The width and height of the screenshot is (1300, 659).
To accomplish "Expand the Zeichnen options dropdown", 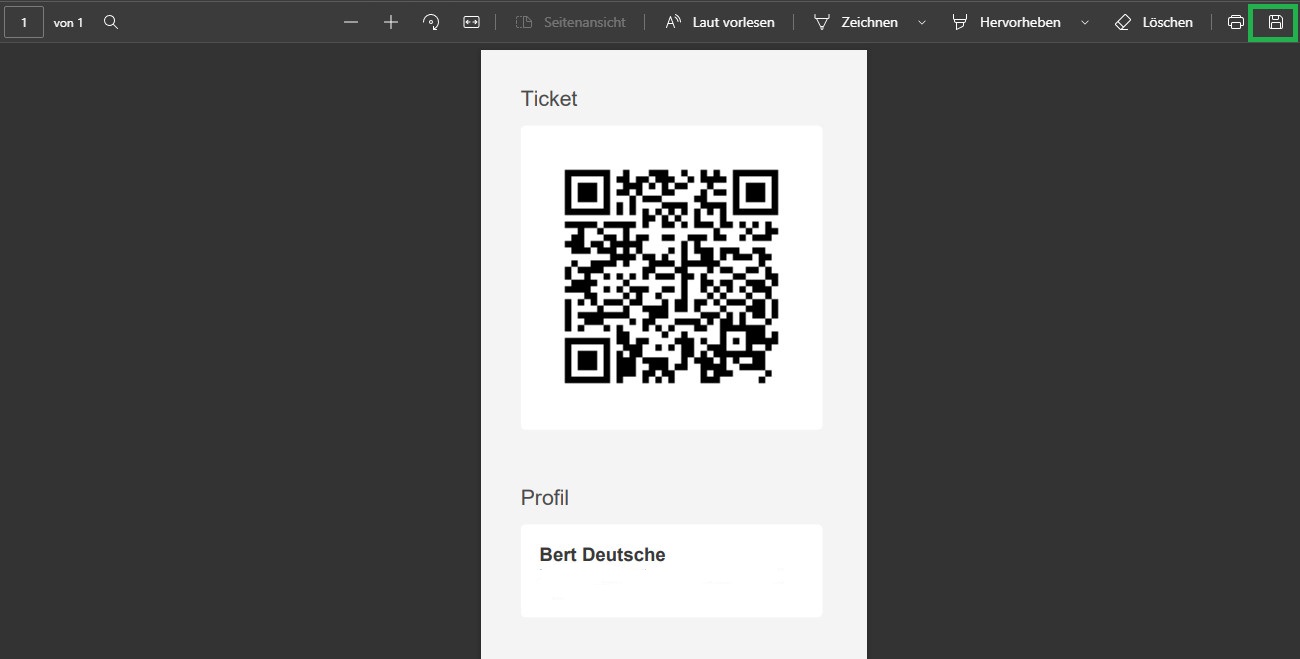I will 922,22.
